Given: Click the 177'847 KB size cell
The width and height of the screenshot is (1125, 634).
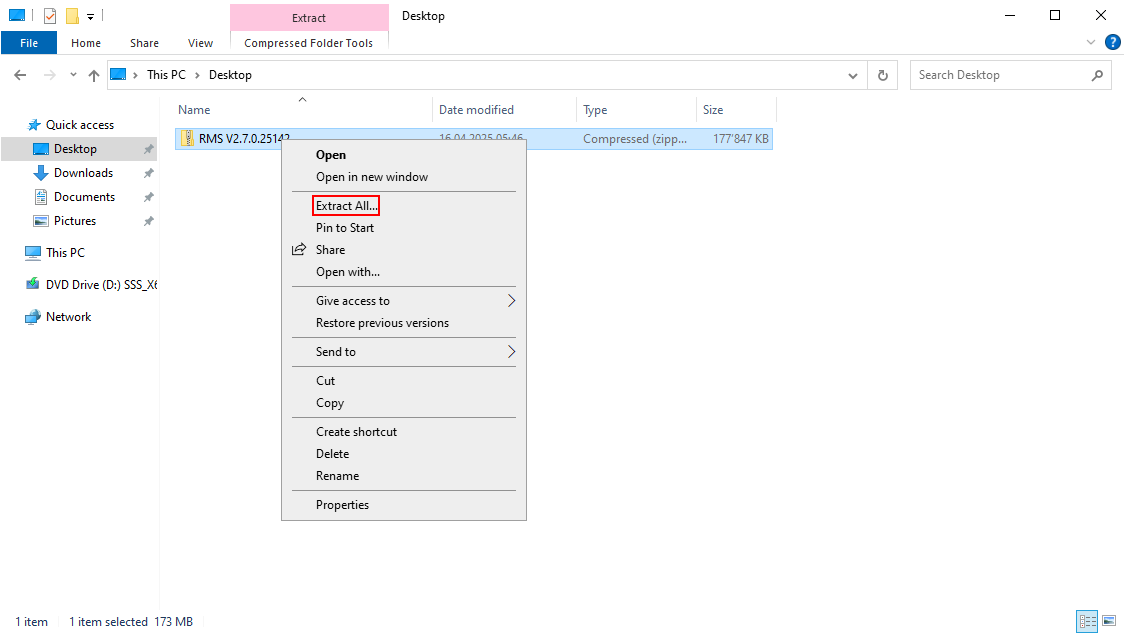Looking at the screenshot, I should coord(740,139).
